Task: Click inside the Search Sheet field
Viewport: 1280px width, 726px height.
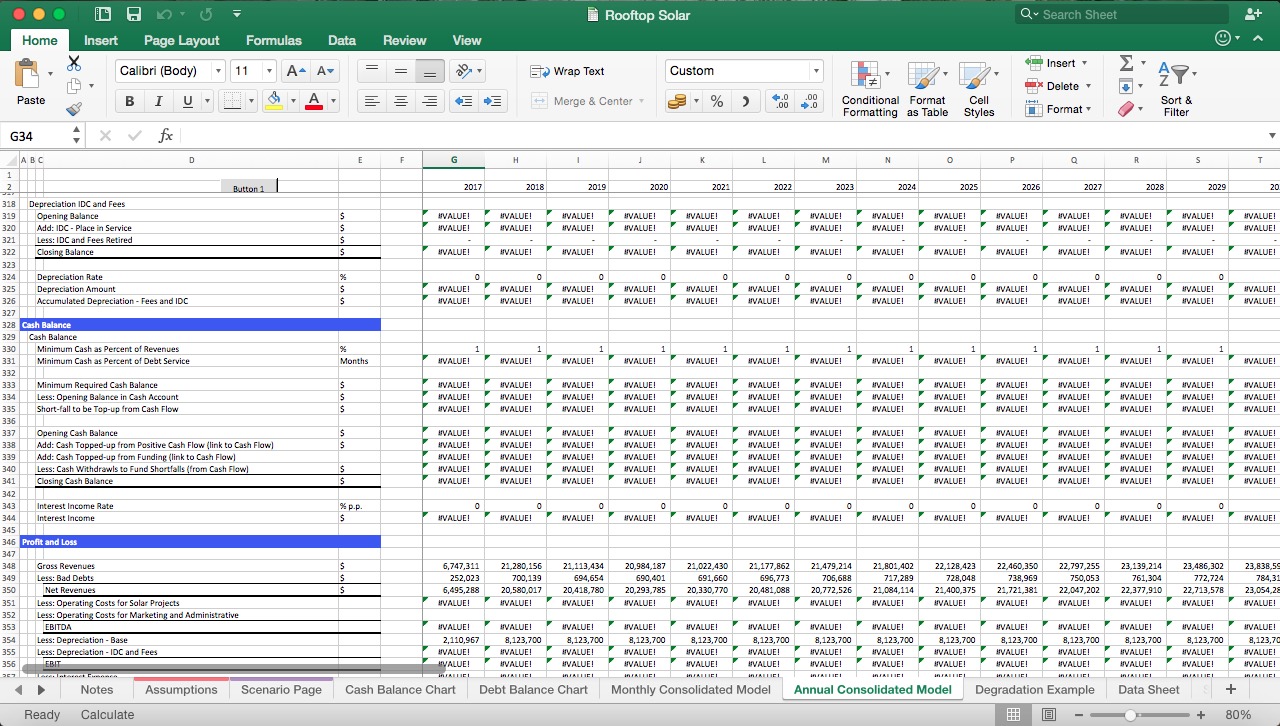Action: (1120, 14)
